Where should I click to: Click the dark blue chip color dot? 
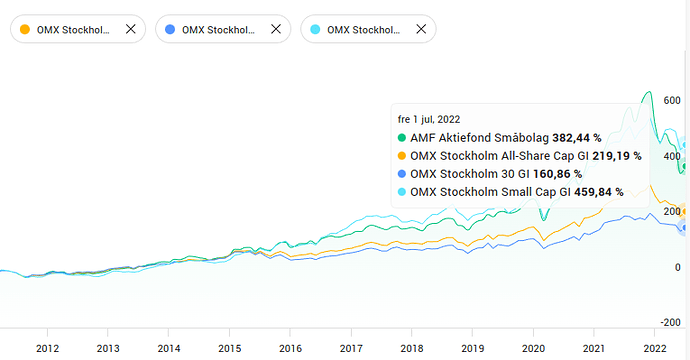[170, 29]
